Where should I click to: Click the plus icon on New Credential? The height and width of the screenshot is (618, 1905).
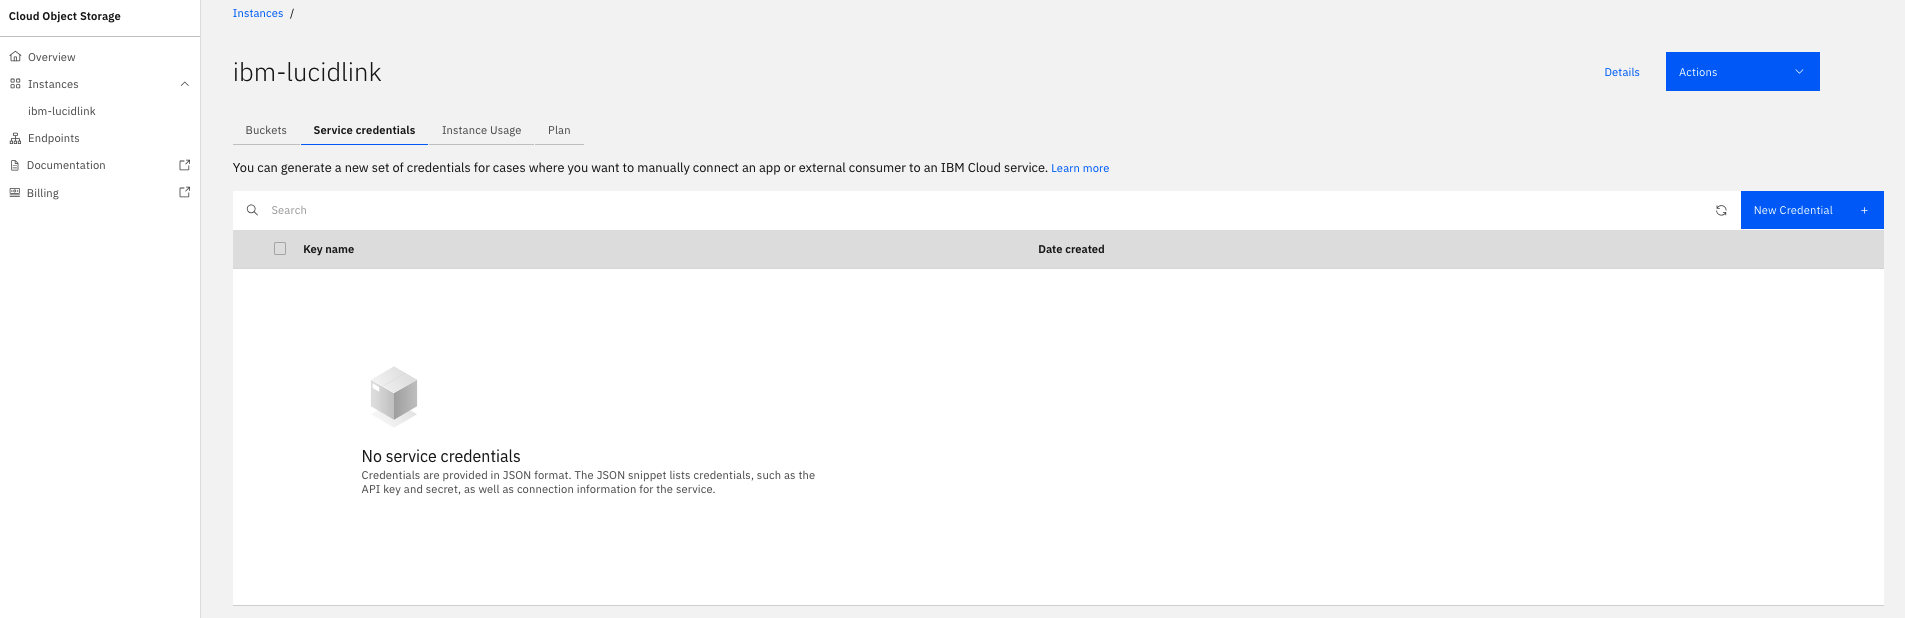[1864, 210]
